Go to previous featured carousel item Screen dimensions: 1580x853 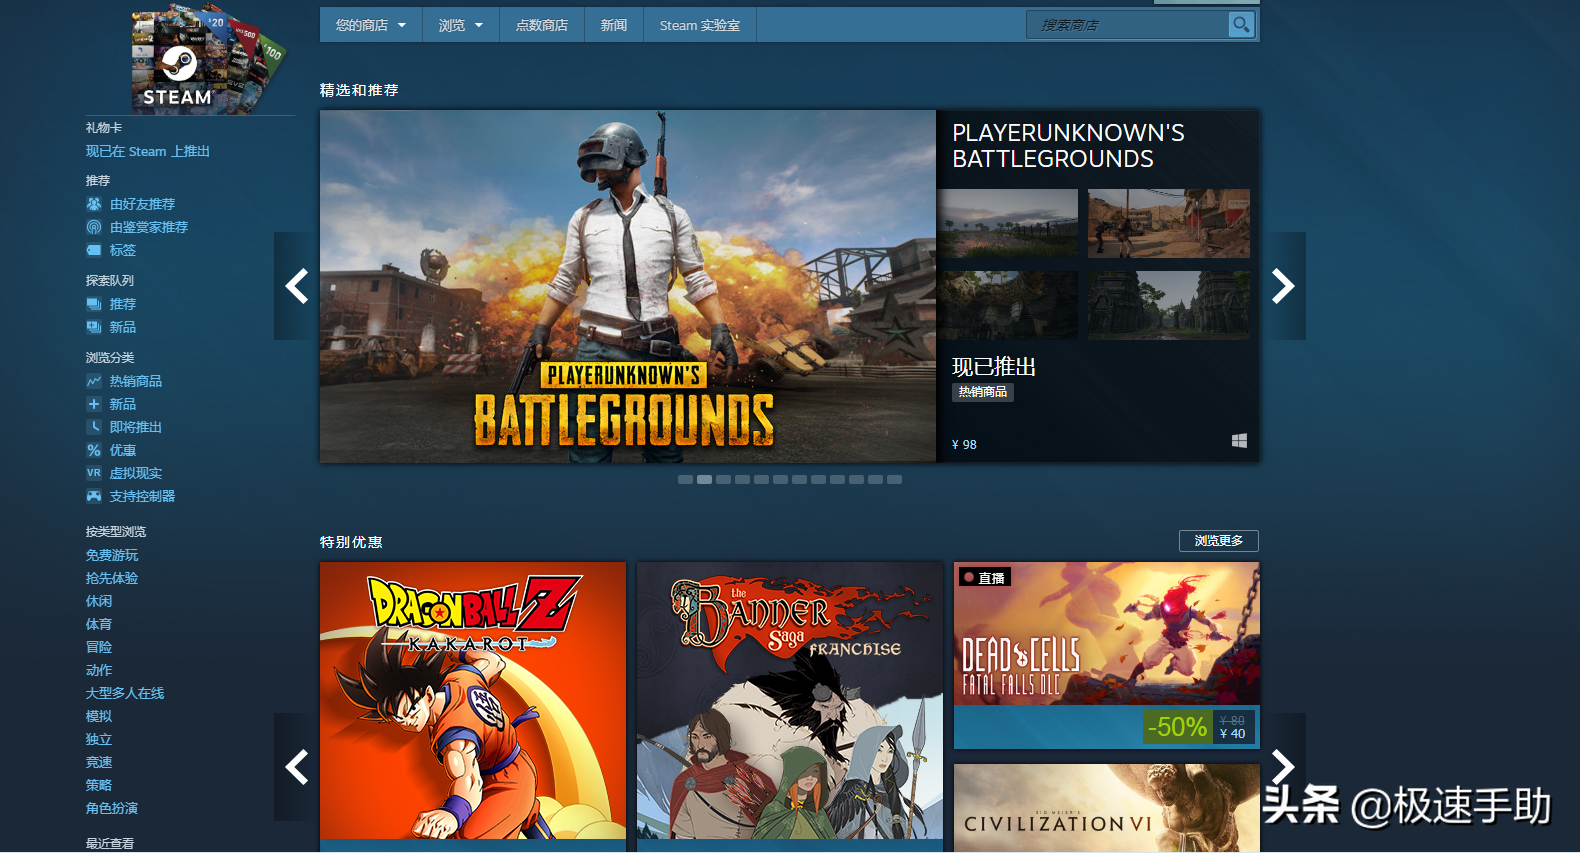point(297,286)
